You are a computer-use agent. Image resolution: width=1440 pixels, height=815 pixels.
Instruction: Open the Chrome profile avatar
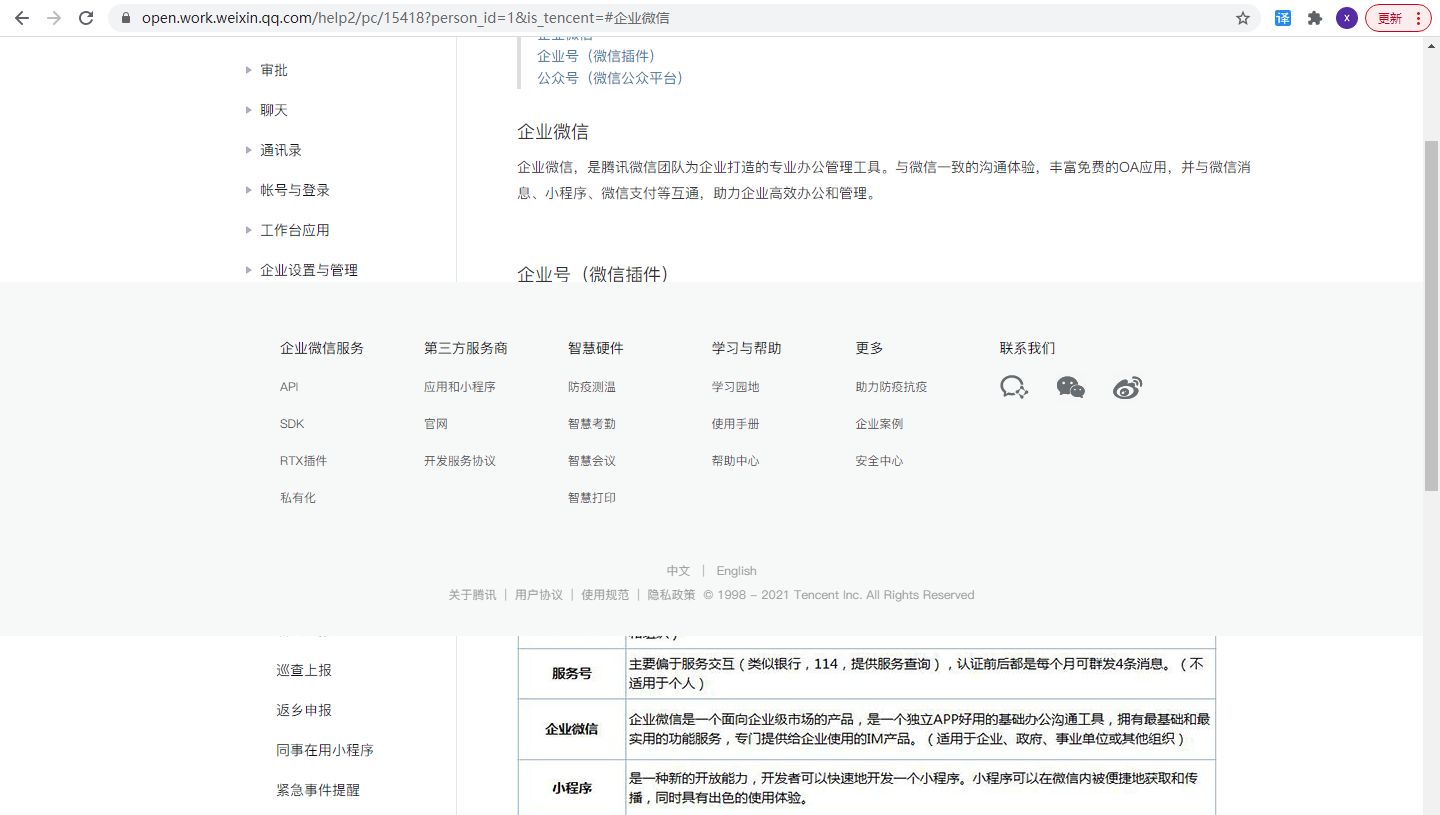click(1347, 18)
